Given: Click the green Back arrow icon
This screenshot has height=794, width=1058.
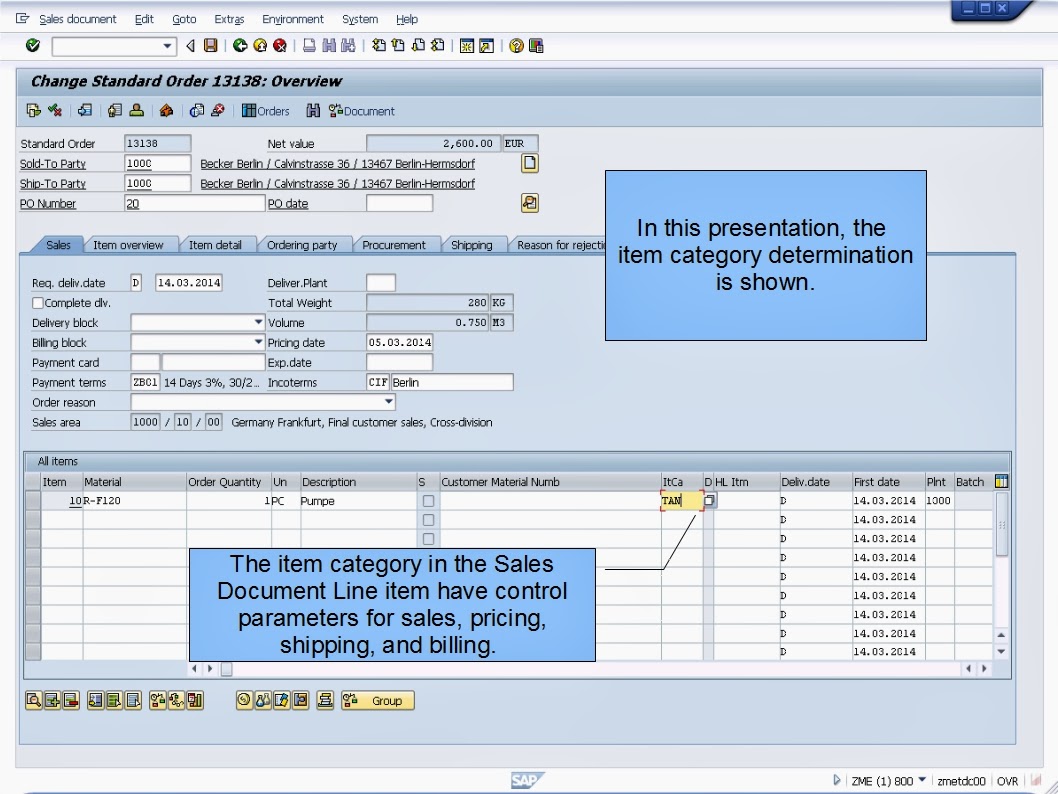Looking at the screenshot, I should click(x=240, y=45).
